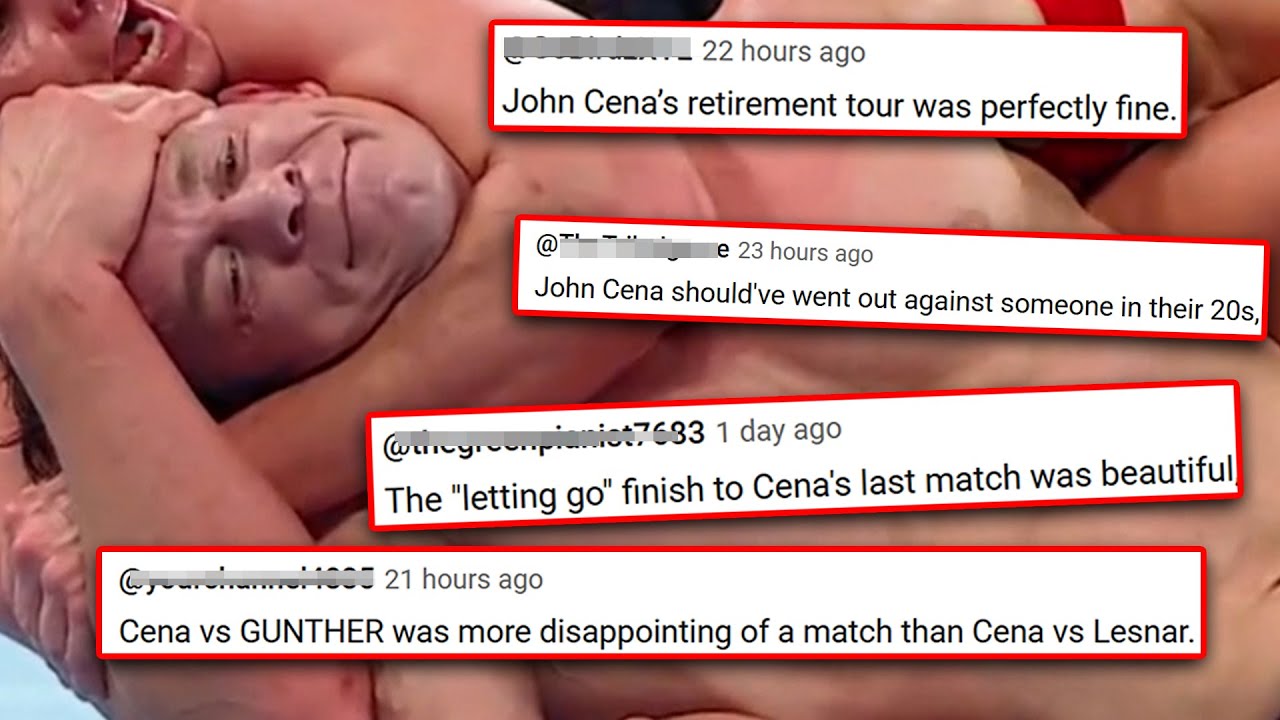Click the word "GUNTHER" in the comment
Image resolution: width=1280 pixels, height=720 pixels.
311,632
